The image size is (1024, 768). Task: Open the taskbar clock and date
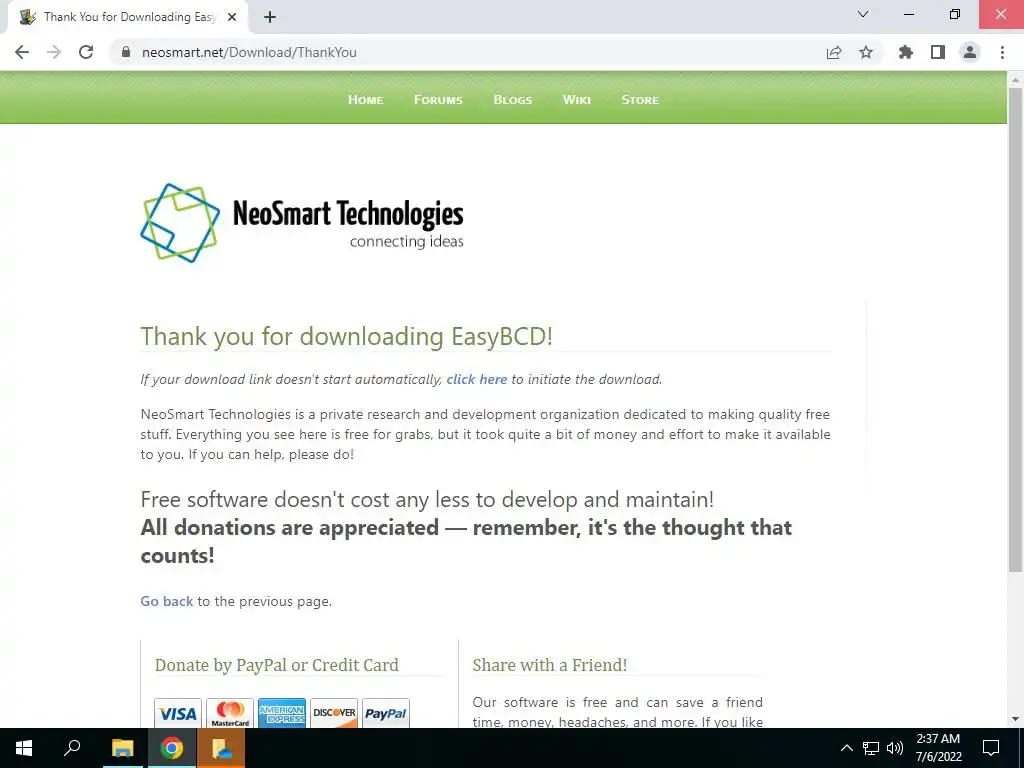pyautogui.click(x=938, y=748)
